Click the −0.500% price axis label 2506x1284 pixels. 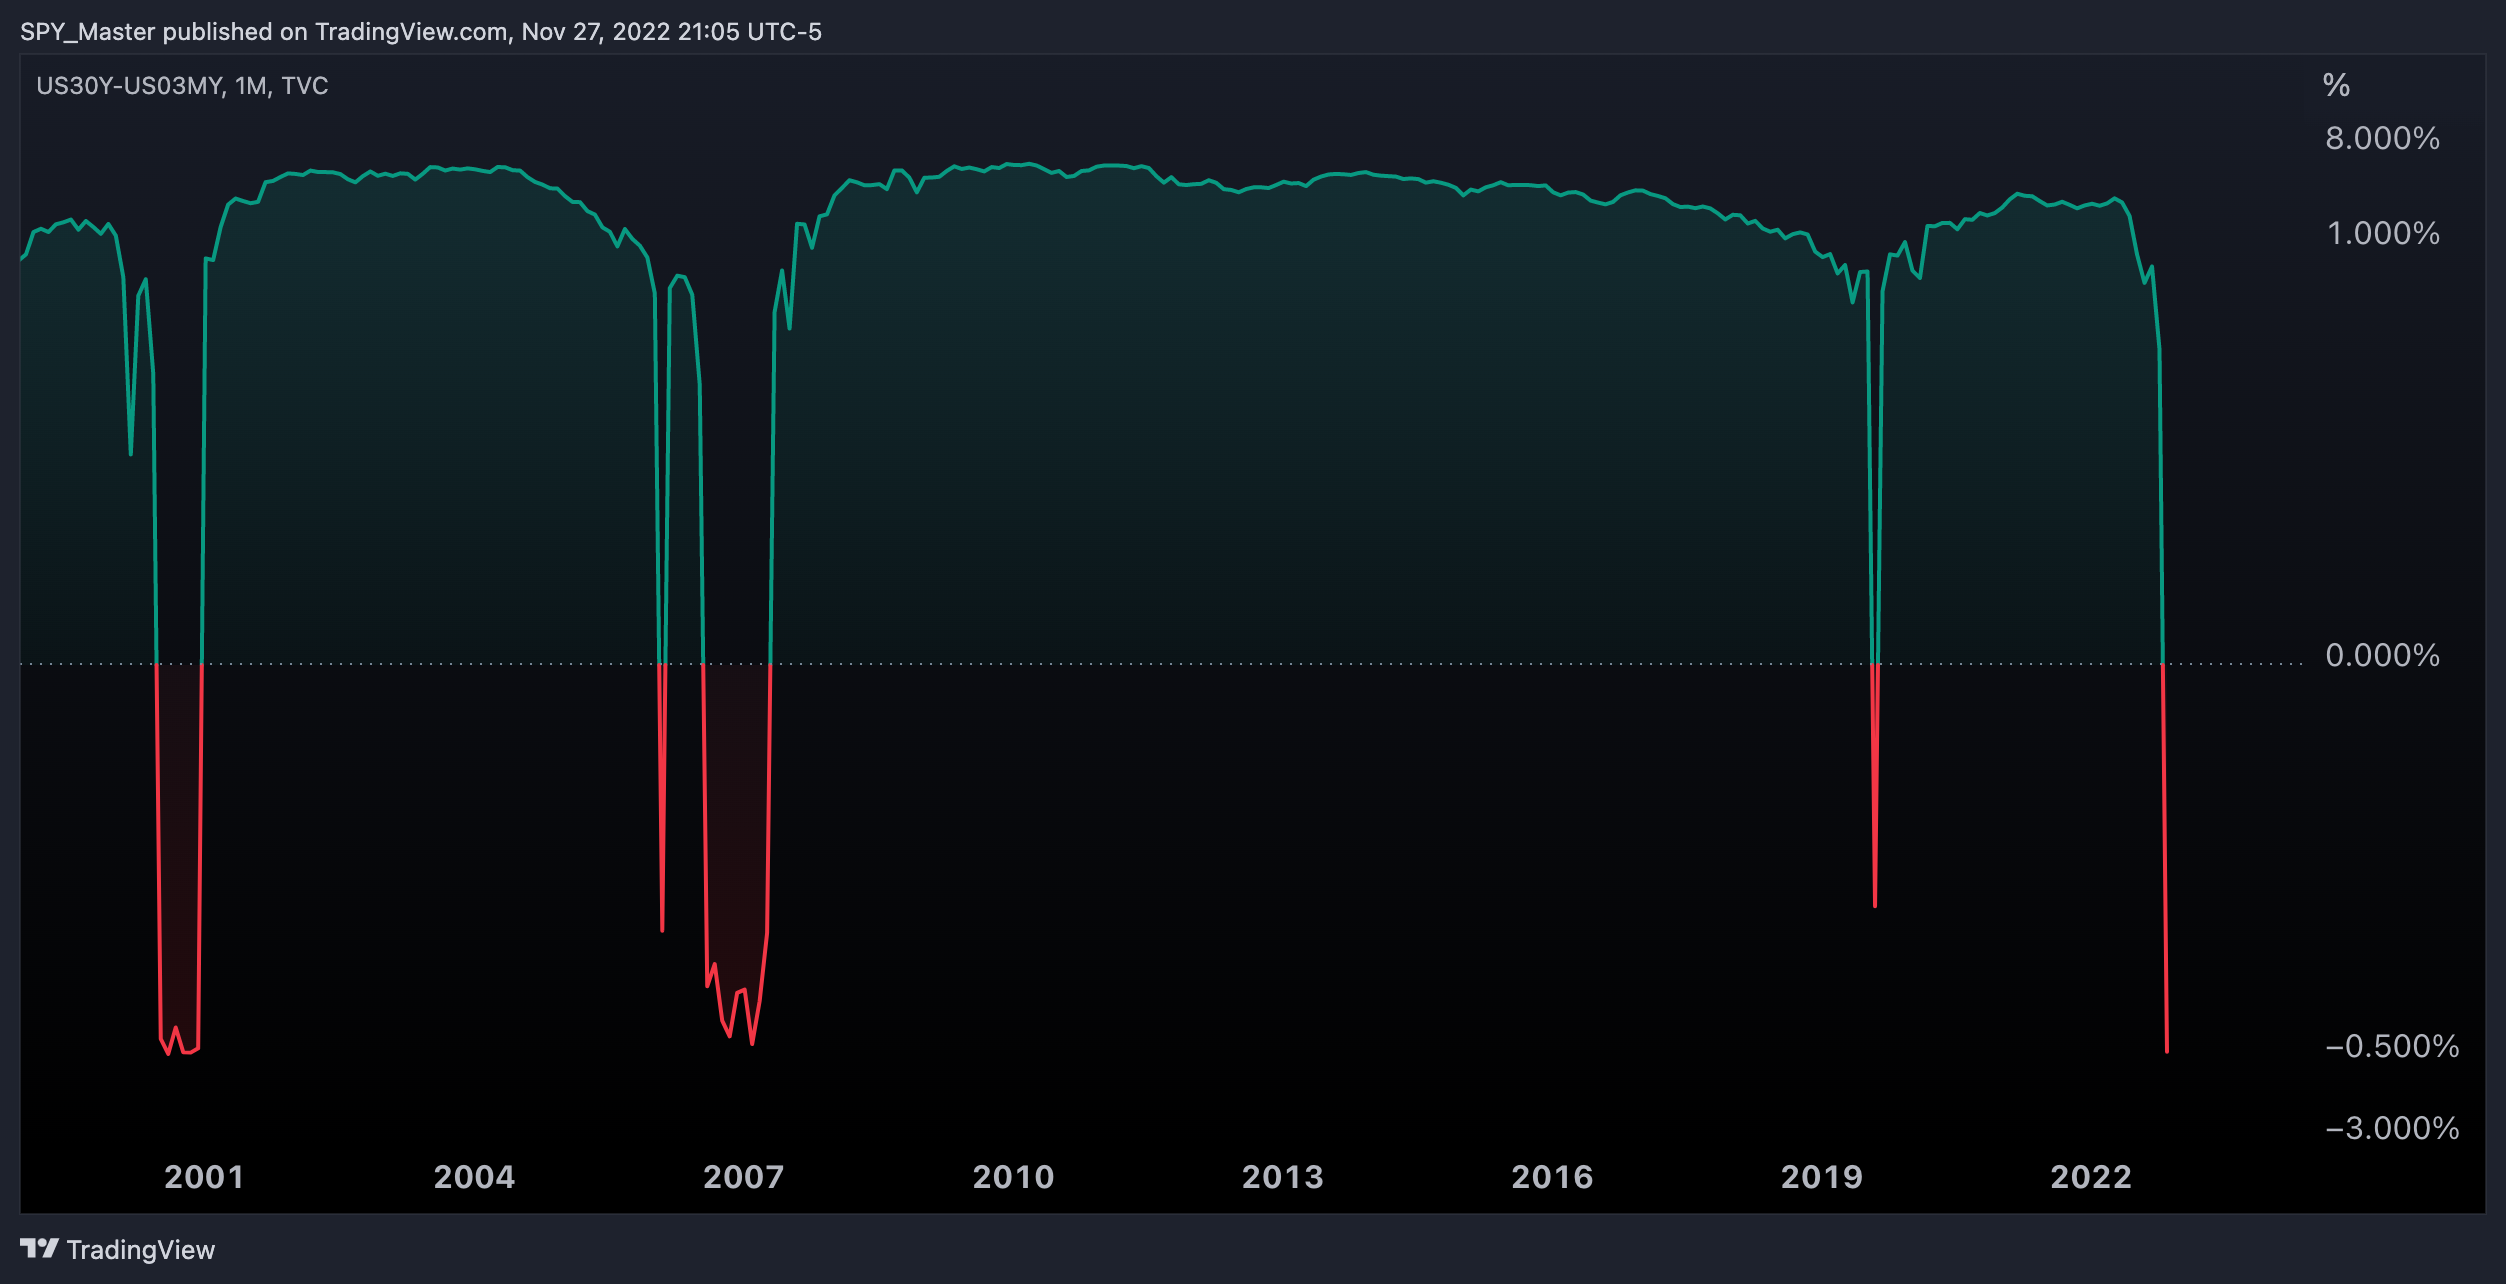click(2392, 1046)
